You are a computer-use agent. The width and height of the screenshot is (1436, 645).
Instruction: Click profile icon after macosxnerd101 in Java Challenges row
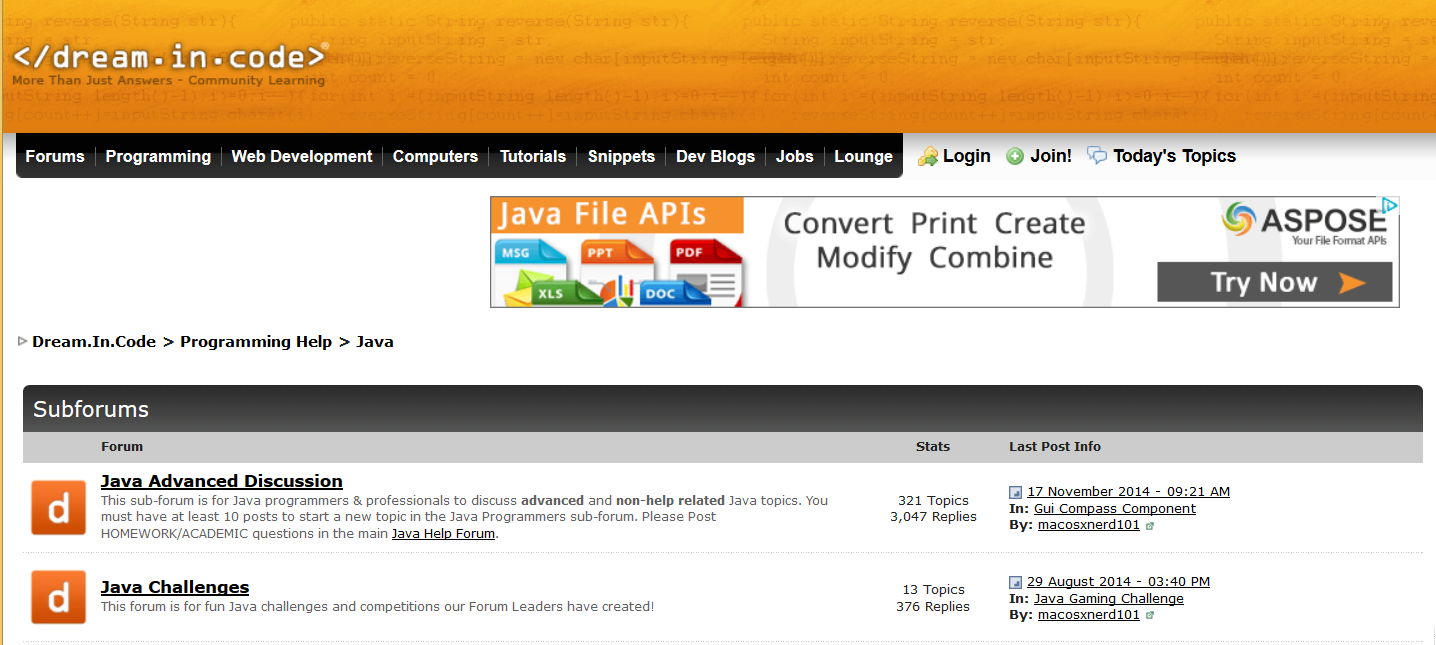[1150, 615]
